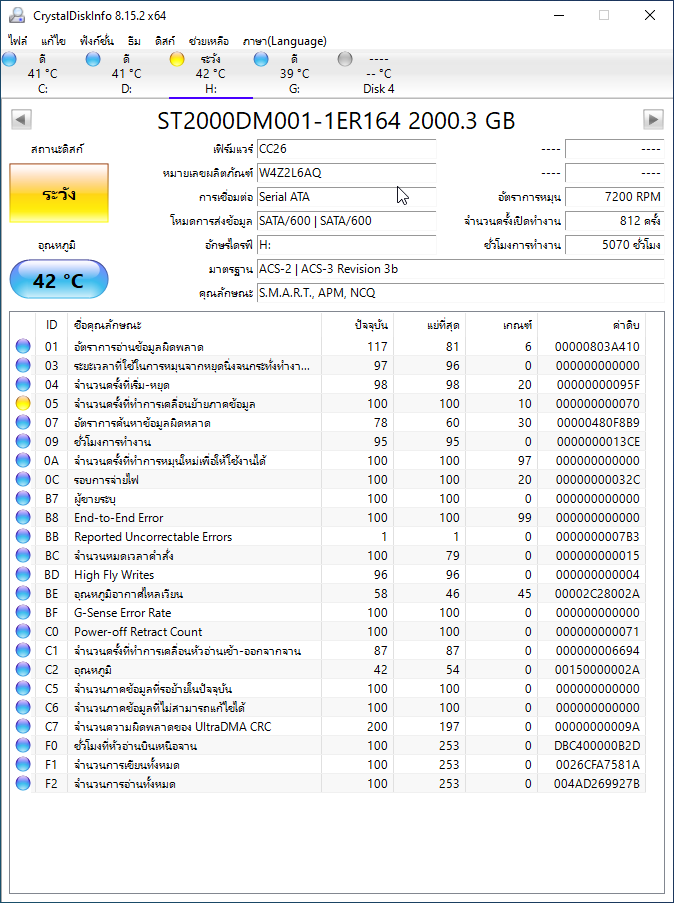Open the ฟังก์ชั่น menu

click(97, 41)
